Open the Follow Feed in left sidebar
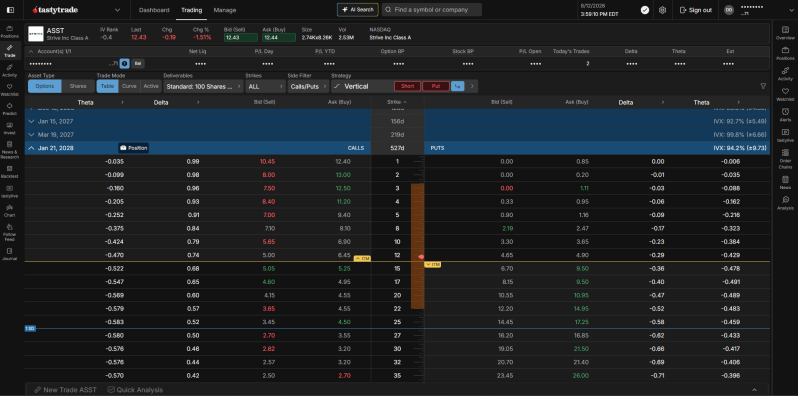This screenshot has width=798, height=396. [x=10, y=232]
